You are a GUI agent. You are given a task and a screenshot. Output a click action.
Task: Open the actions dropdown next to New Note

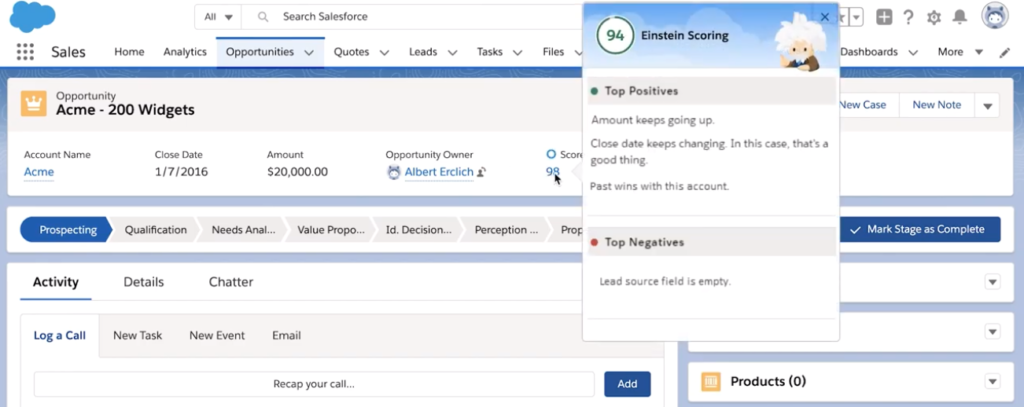click(x=988, y=106)
